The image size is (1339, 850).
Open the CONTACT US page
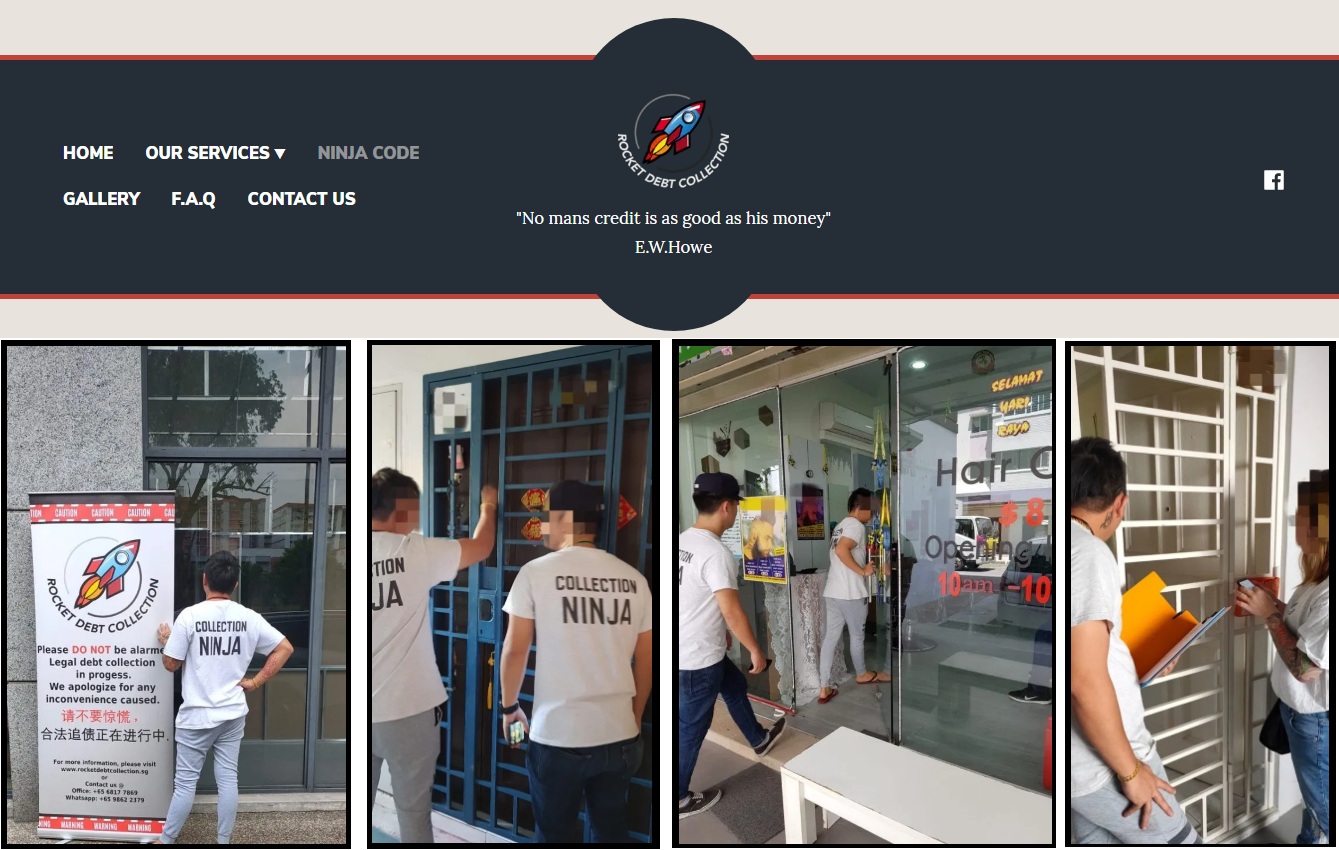301,199
